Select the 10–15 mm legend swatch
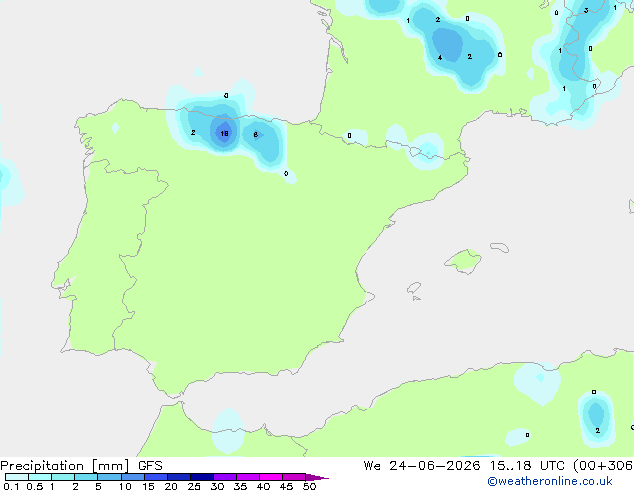Viewport: 634px width, 490px height. tap(132, 477)
